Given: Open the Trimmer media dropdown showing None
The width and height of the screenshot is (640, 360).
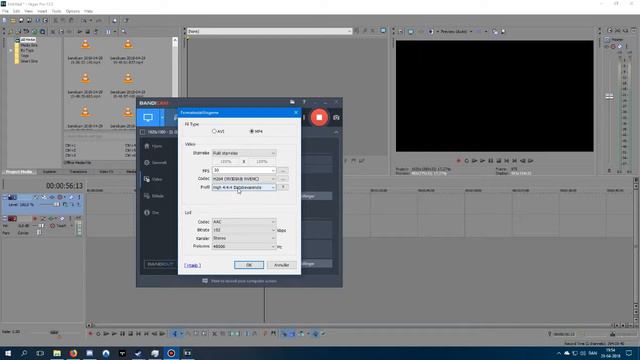Looking at the screenshot, I should [269, 31].
